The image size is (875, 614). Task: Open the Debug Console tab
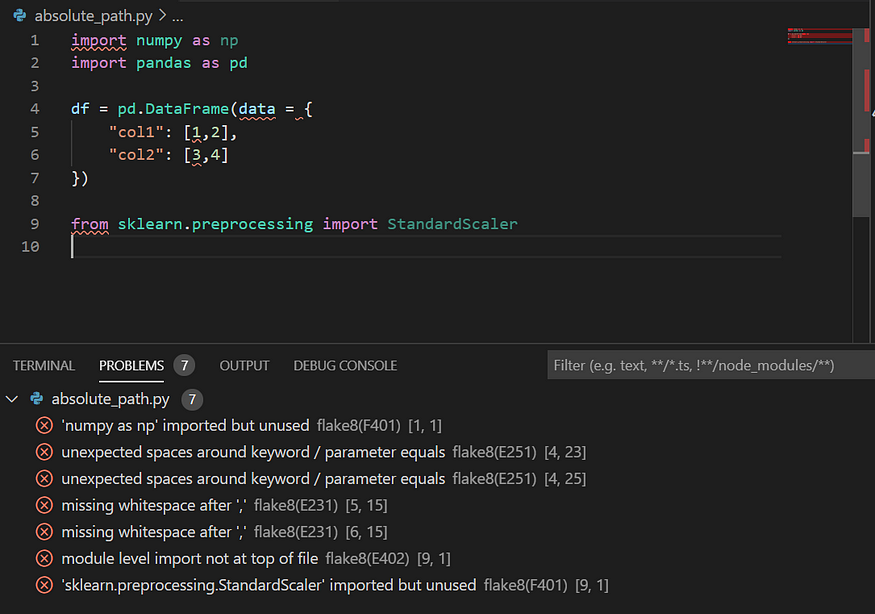[345, 366]
